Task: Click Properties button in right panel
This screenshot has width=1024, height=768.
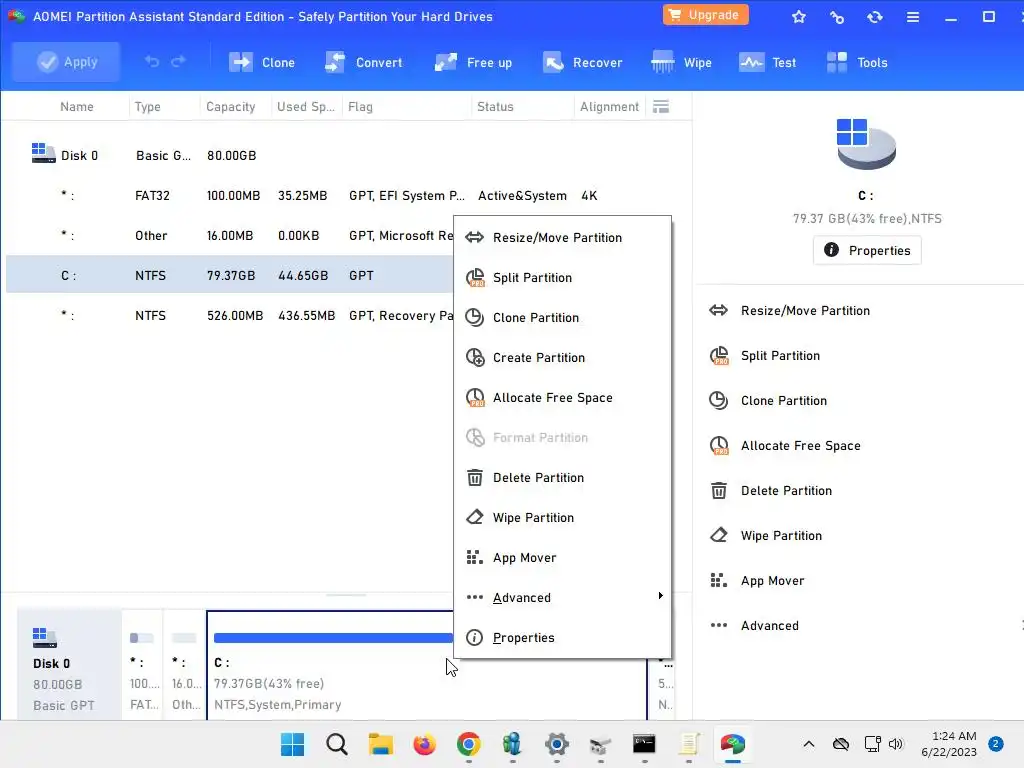Action: click(x=867, y=250)
